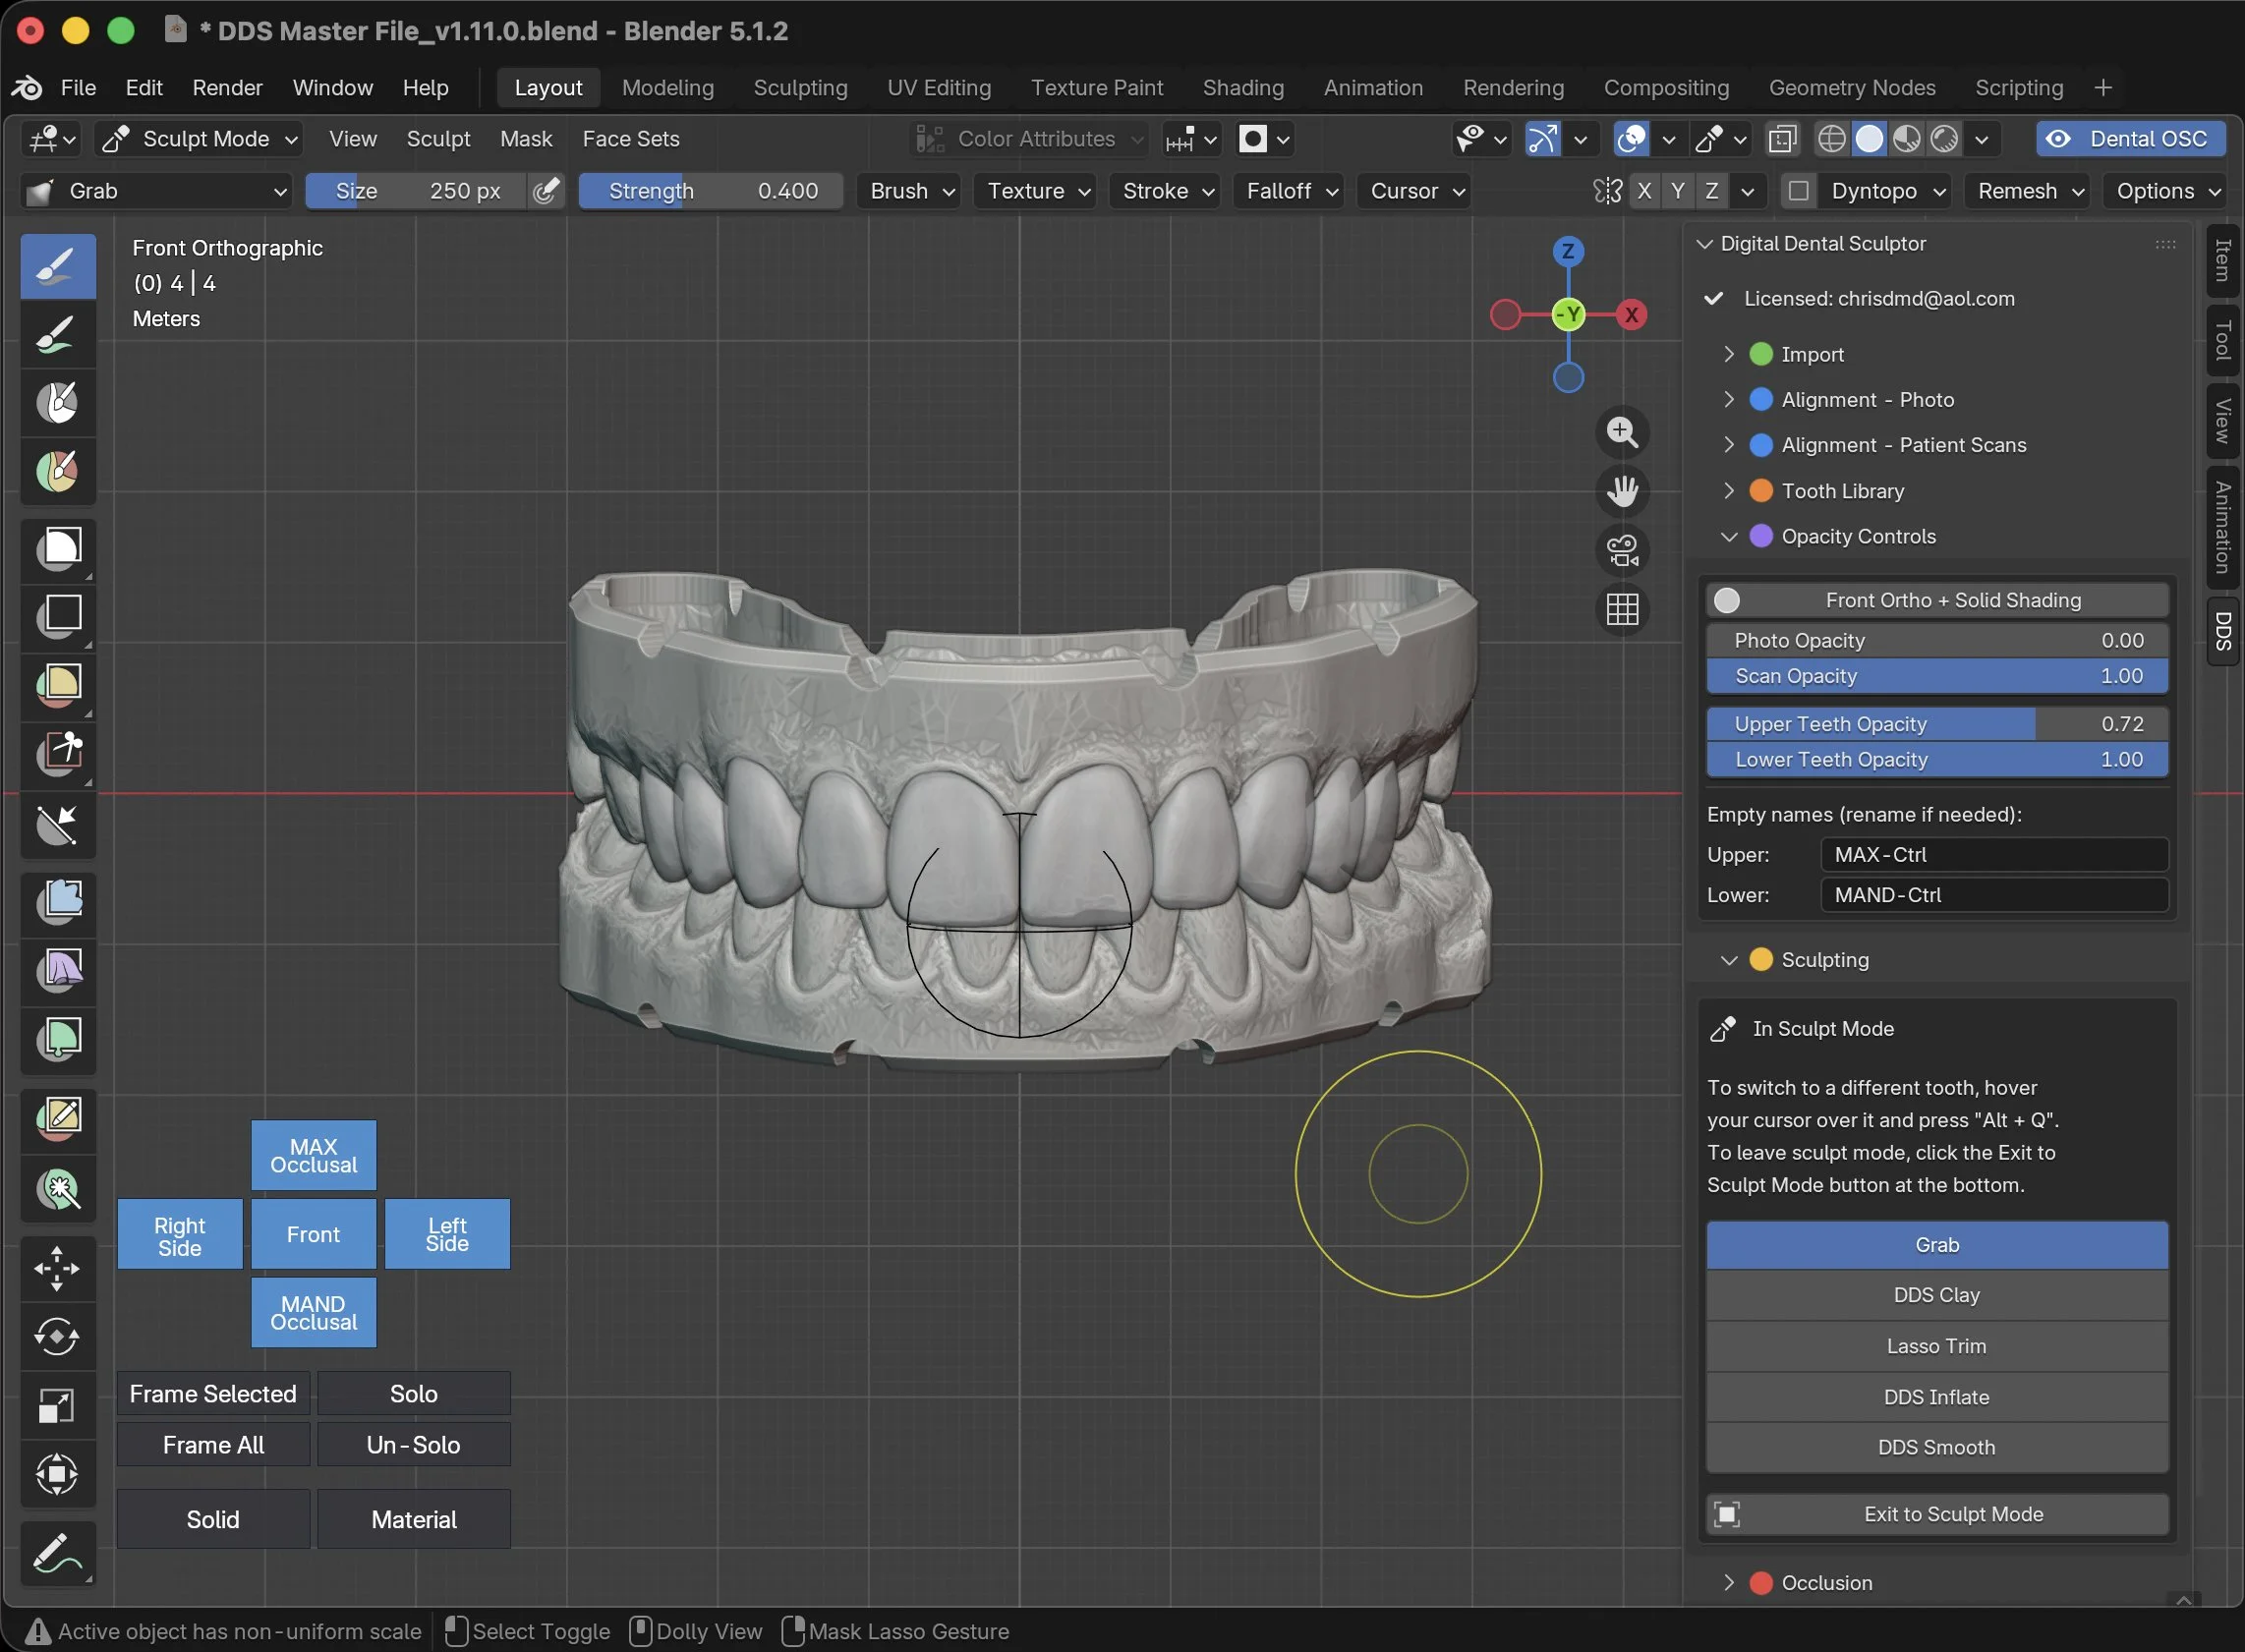Toggle viewport overlays button
Image resolution: width=2245 pixels, height=1652 pixels.
[x=1632, y=139]
